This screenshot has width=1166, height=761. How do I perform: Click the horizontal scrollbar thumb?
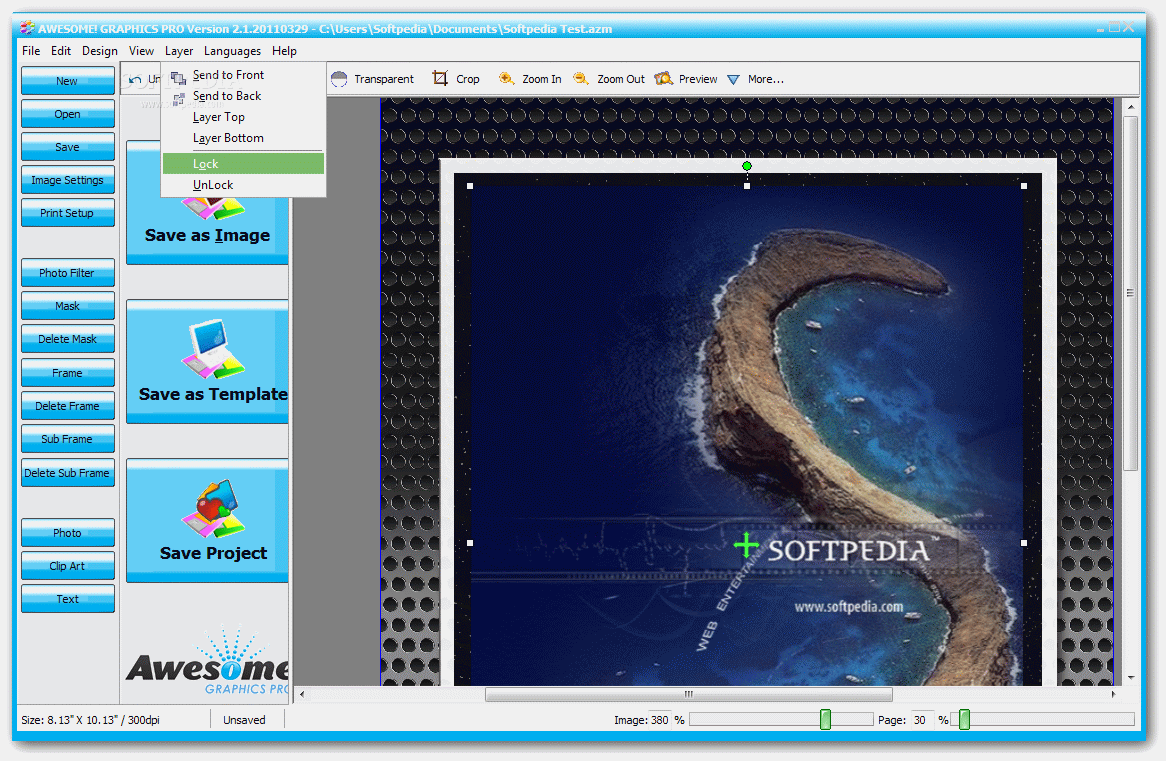[689, 694]
